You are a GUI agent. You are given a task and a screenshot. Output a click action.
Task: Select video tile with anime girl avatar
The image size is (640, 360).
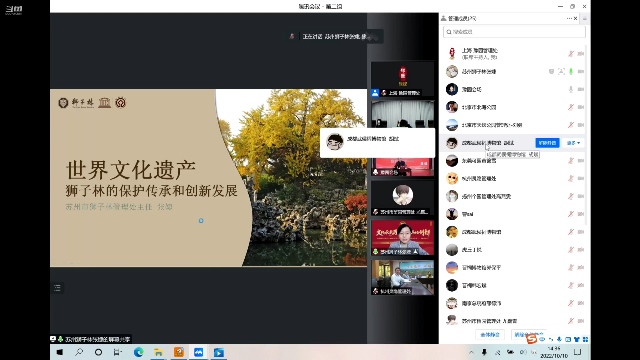pos(402,198)
